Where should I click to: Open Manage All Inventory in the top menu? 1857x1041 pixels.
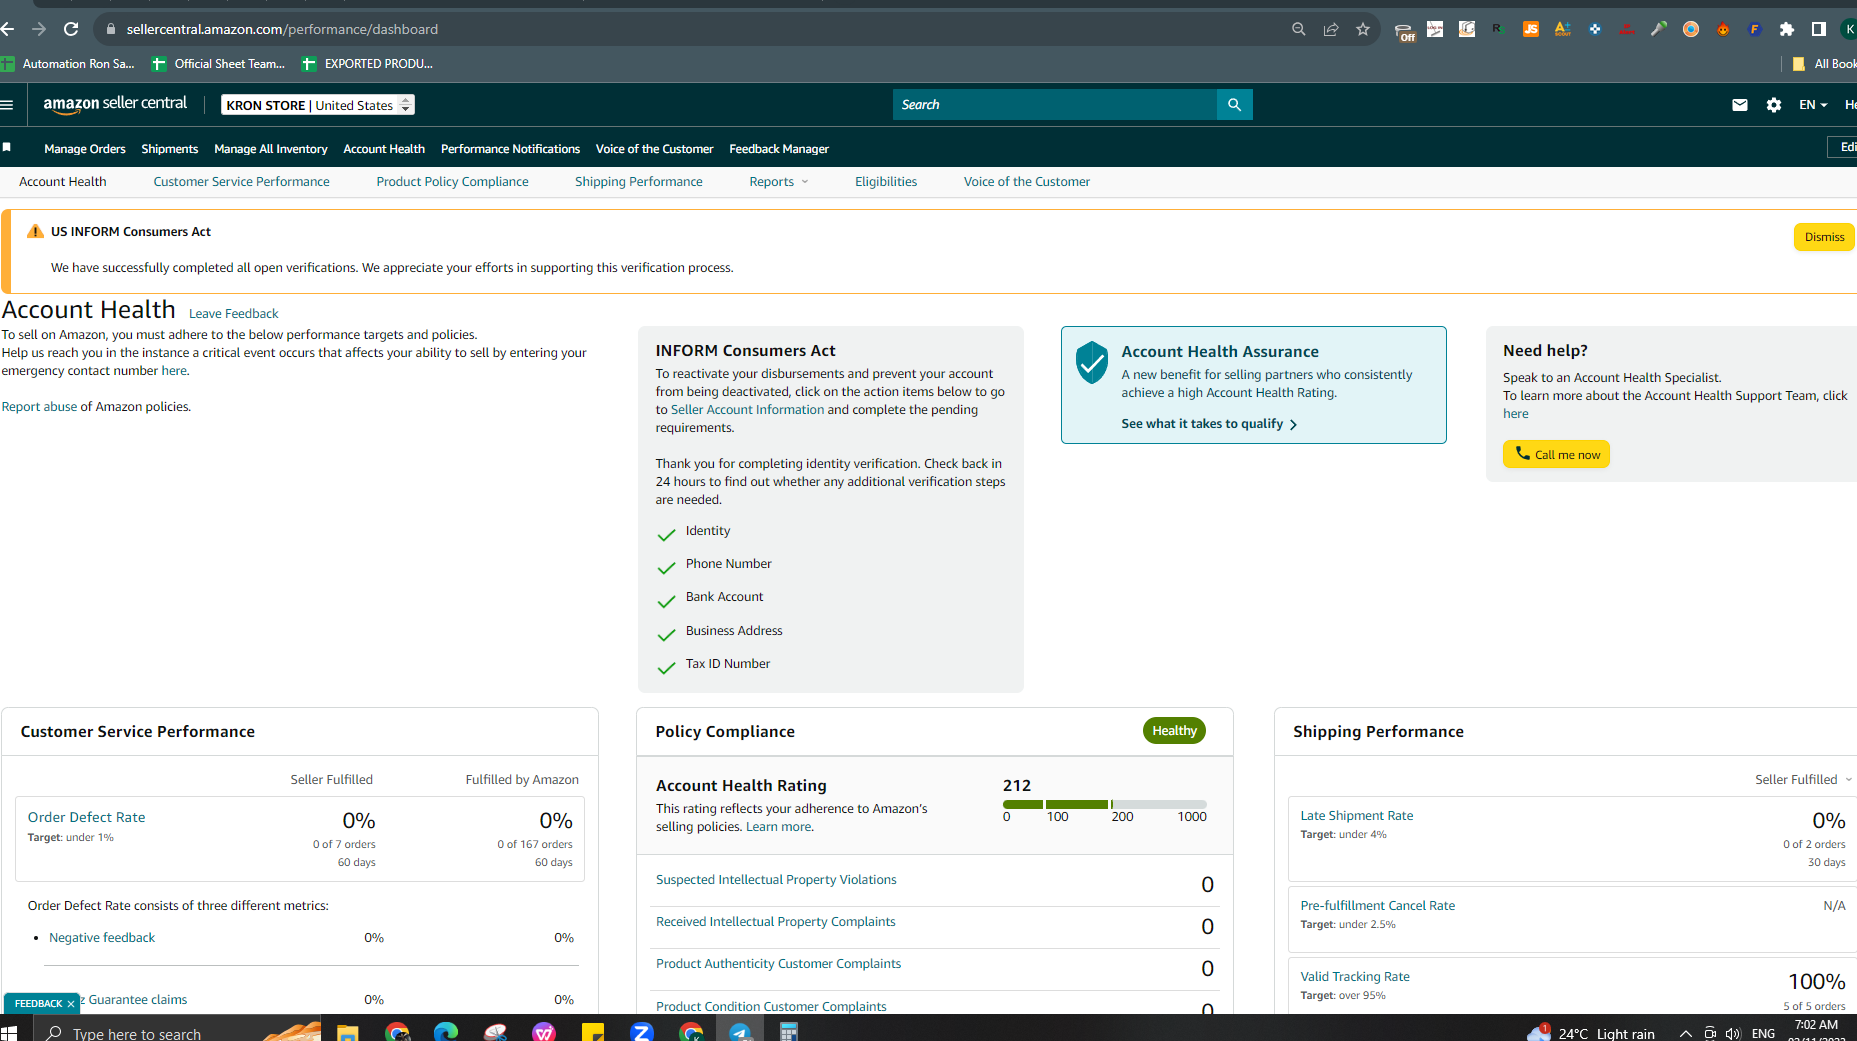(271, 149)
